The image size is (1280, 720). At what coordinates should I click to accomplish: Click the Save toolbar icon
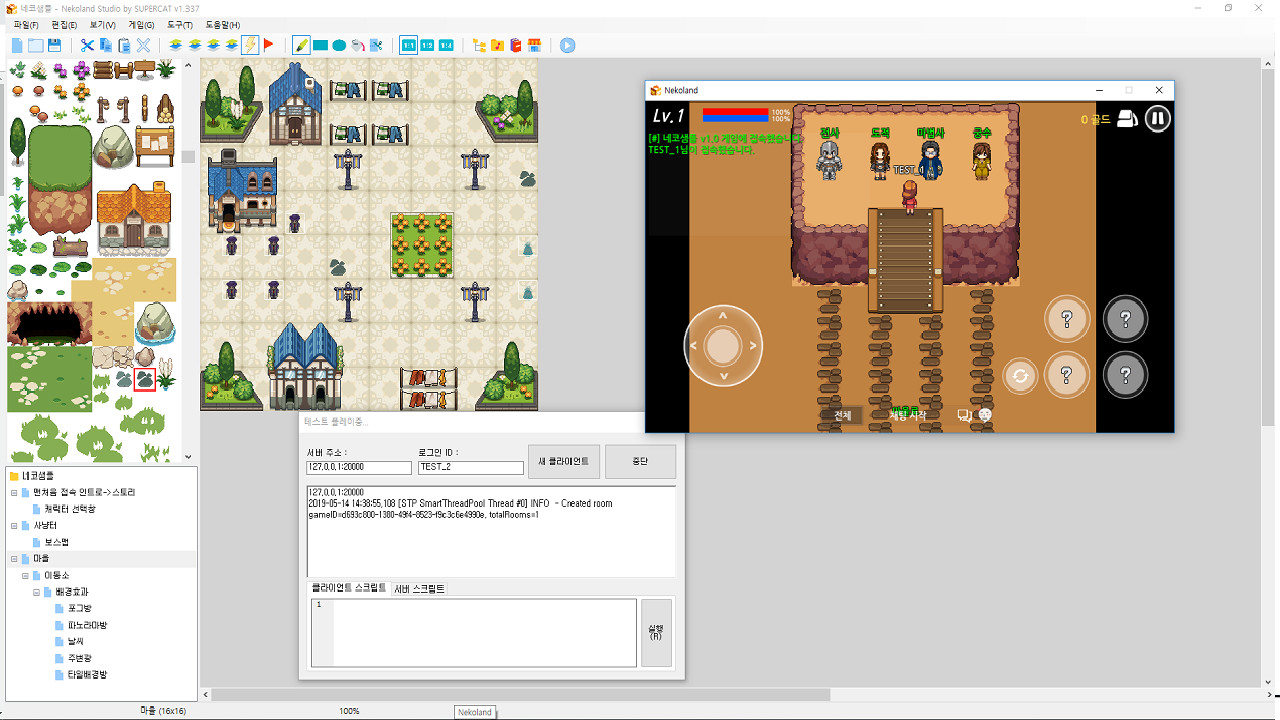pos(56,45)
